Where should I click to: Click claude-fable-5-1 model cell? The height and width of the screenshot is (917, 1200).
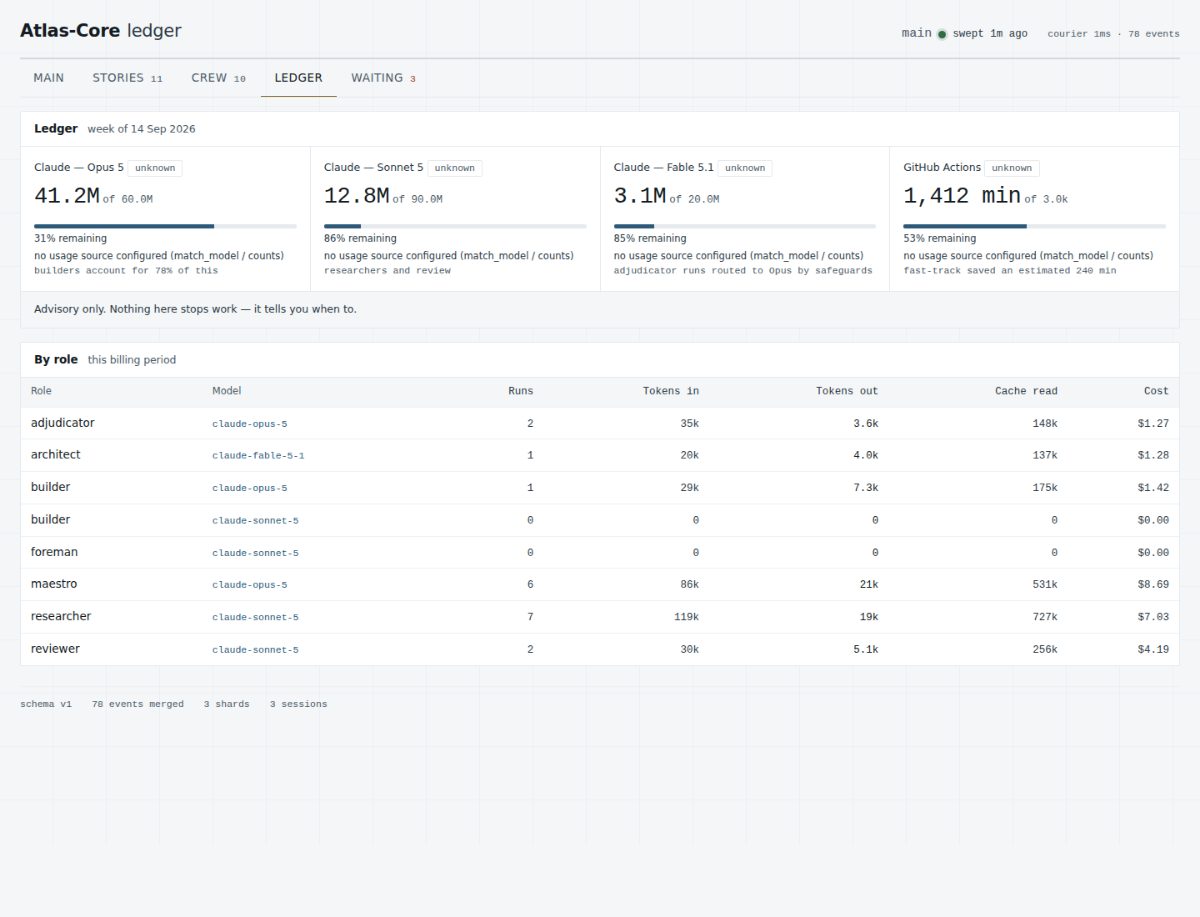[258, 456]
